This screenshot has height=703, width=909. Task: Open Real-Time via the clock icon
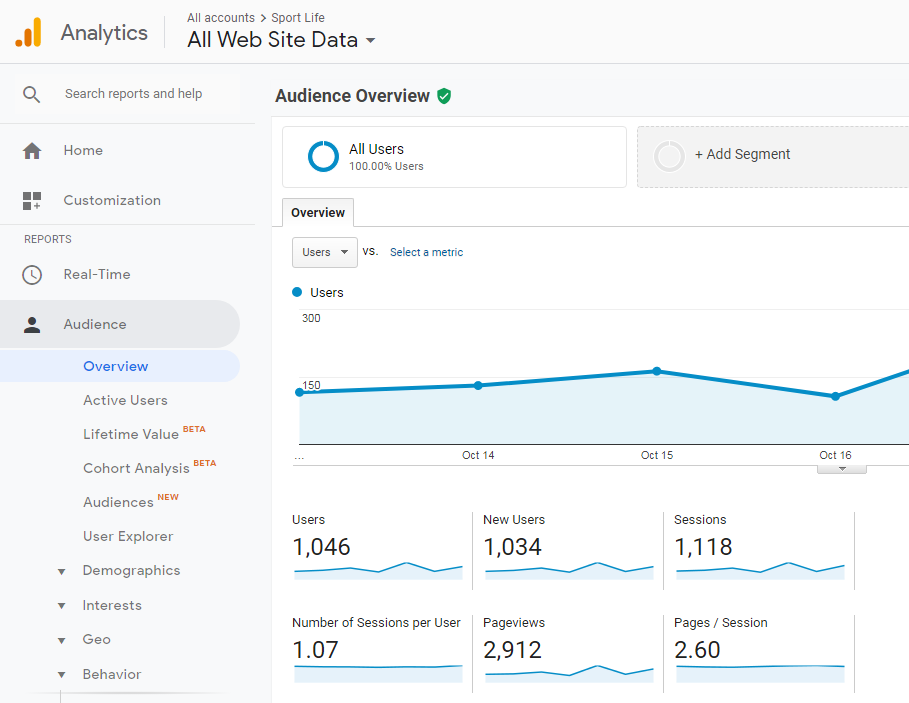tap(32, 275)
